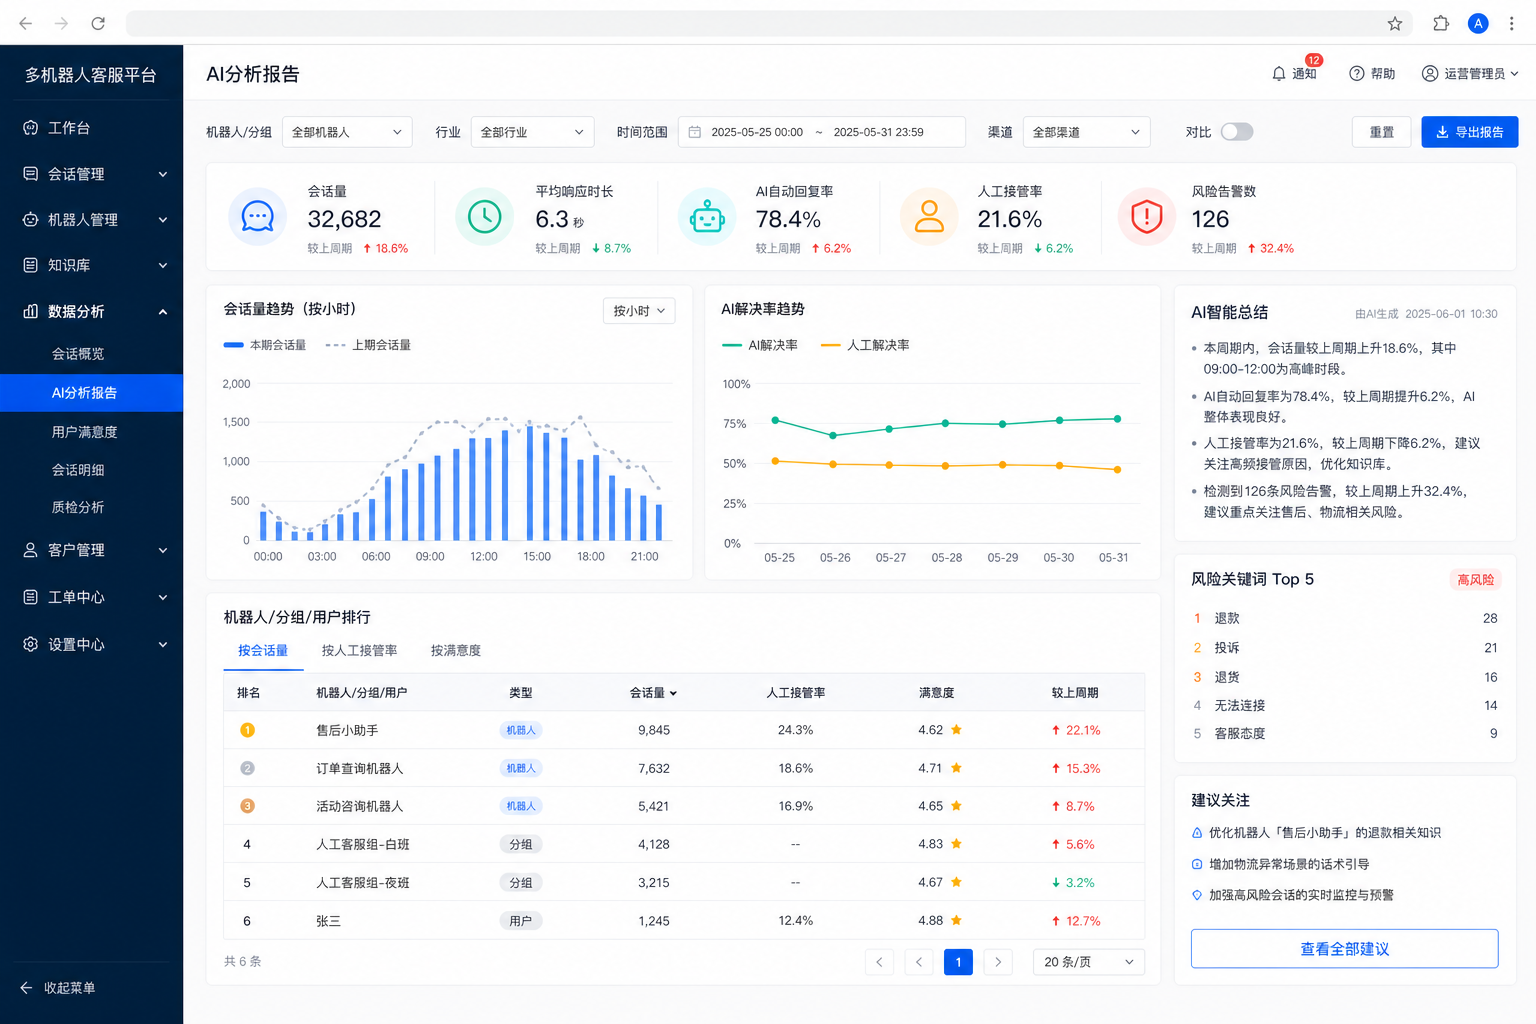Click the browser reload icon
1536x1024 pixels.
tap(98, 23)
